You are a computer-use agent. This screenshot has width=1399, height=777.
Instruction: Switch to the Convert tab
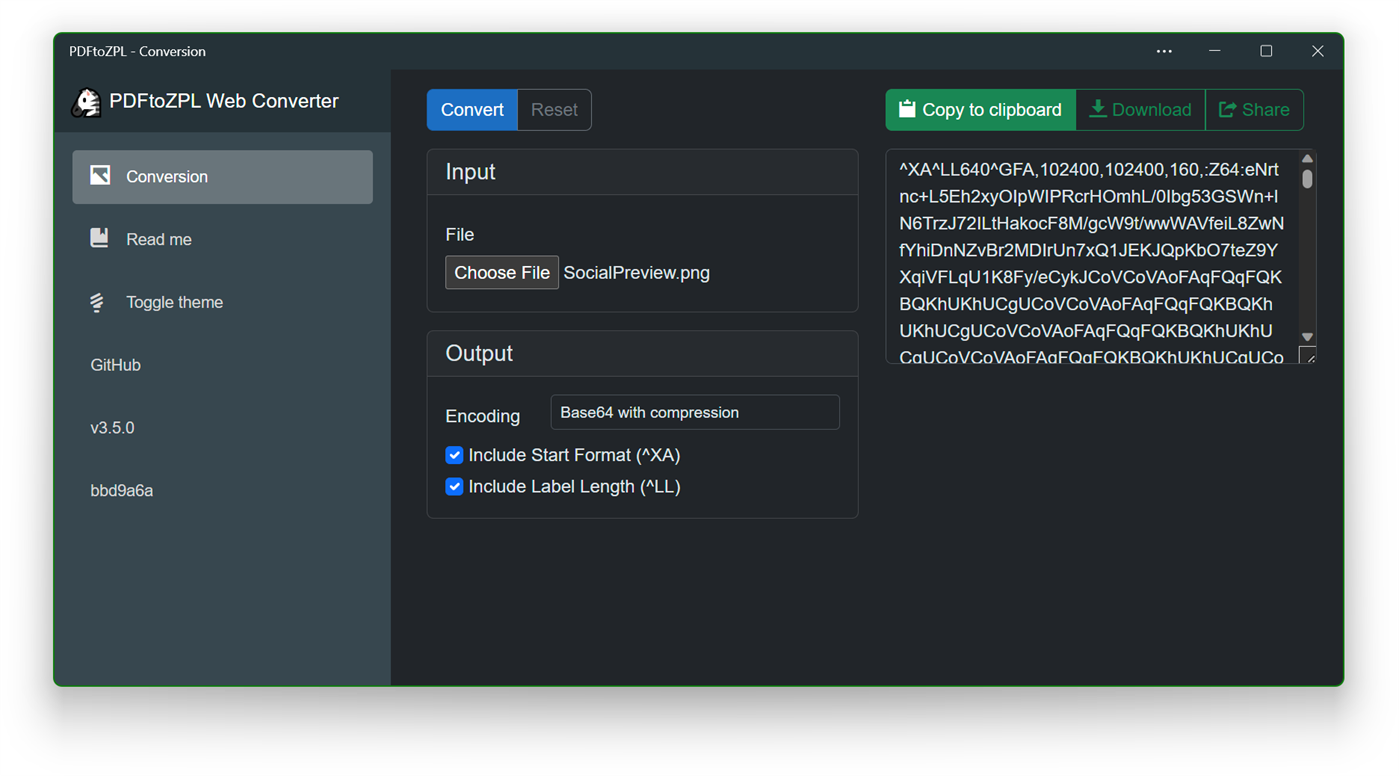pos(471,110)
